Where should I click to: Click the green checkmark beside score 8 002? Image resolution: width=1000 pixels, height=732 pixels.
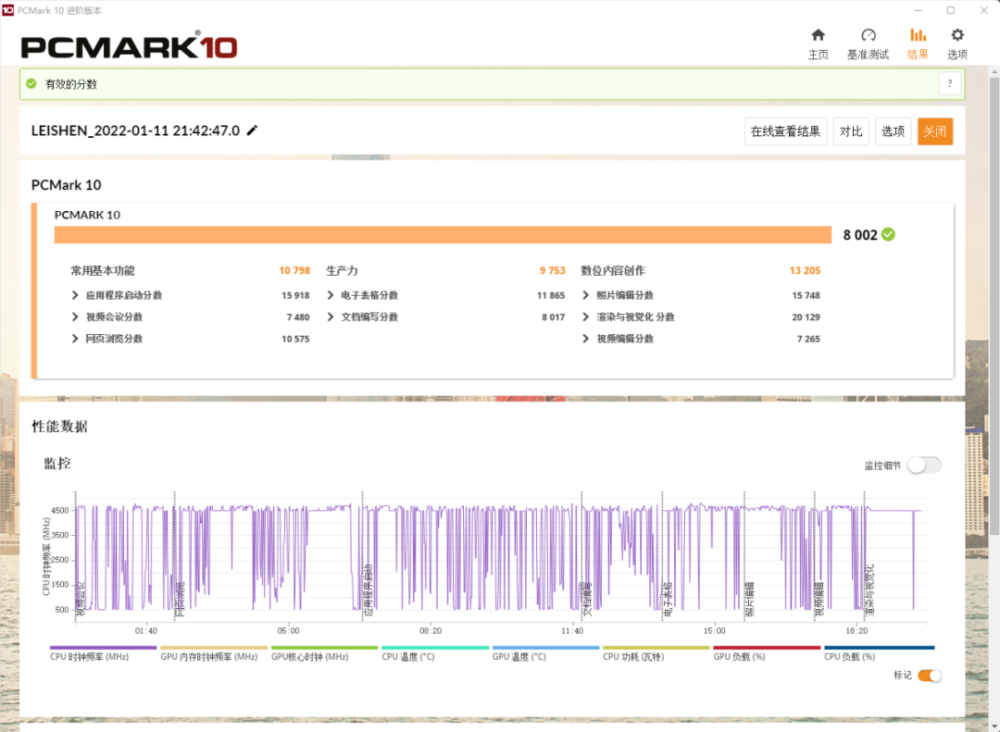tap(888, 234)
